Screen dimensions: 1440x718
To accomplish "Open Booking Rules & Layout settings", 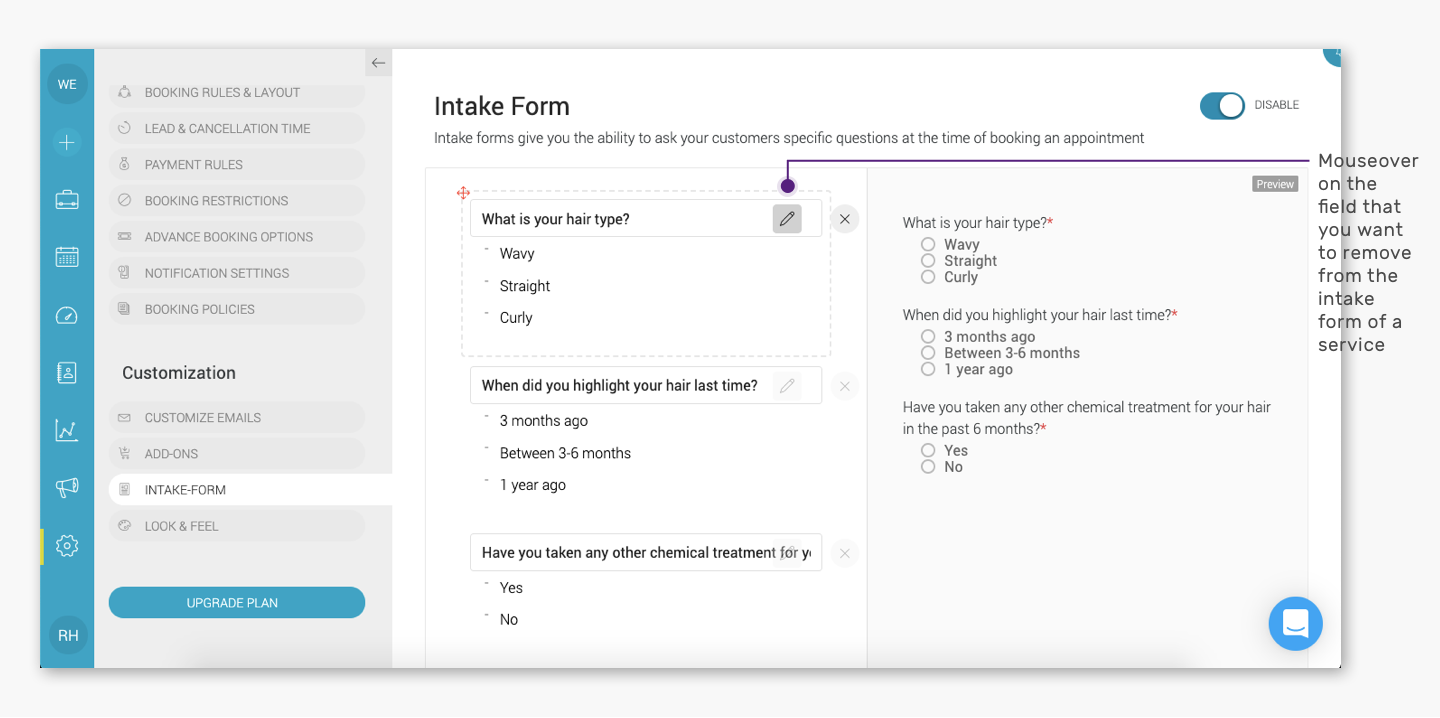I will click(x=237, y=92).
